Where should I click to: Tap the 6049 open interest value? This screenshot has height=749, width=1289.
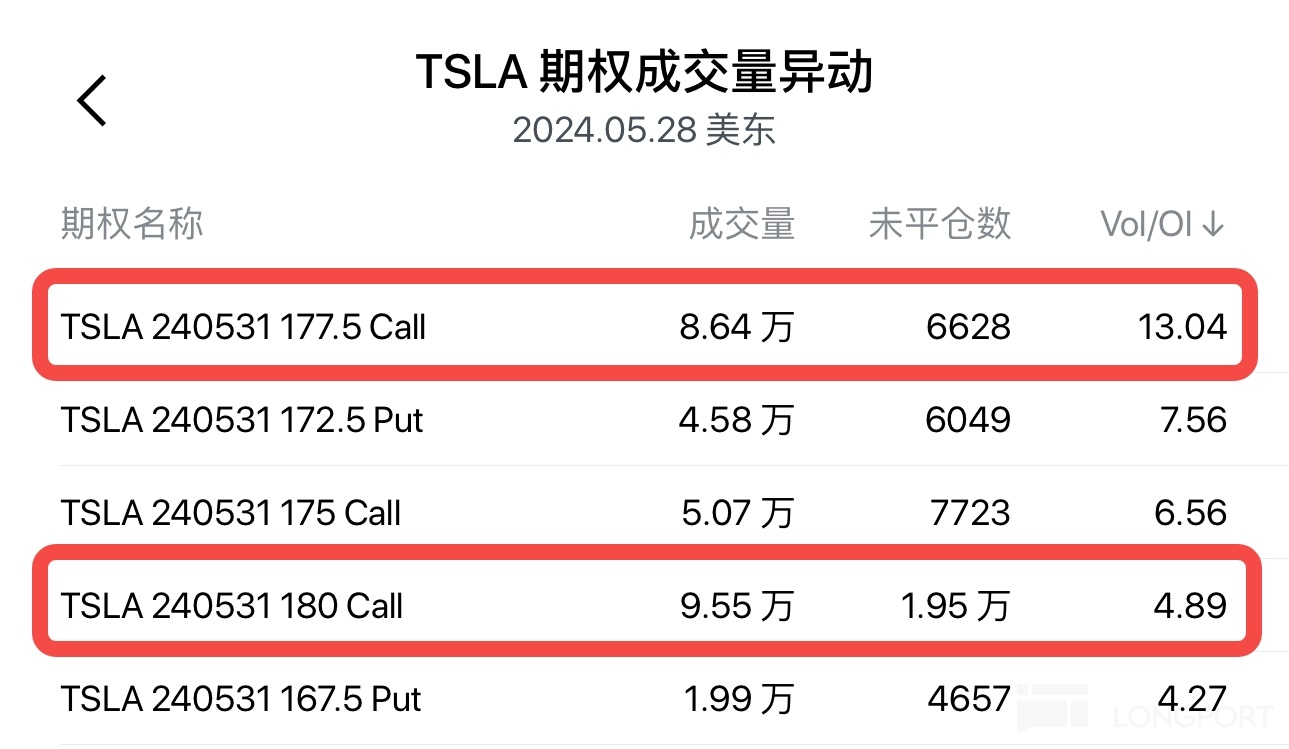967,420
